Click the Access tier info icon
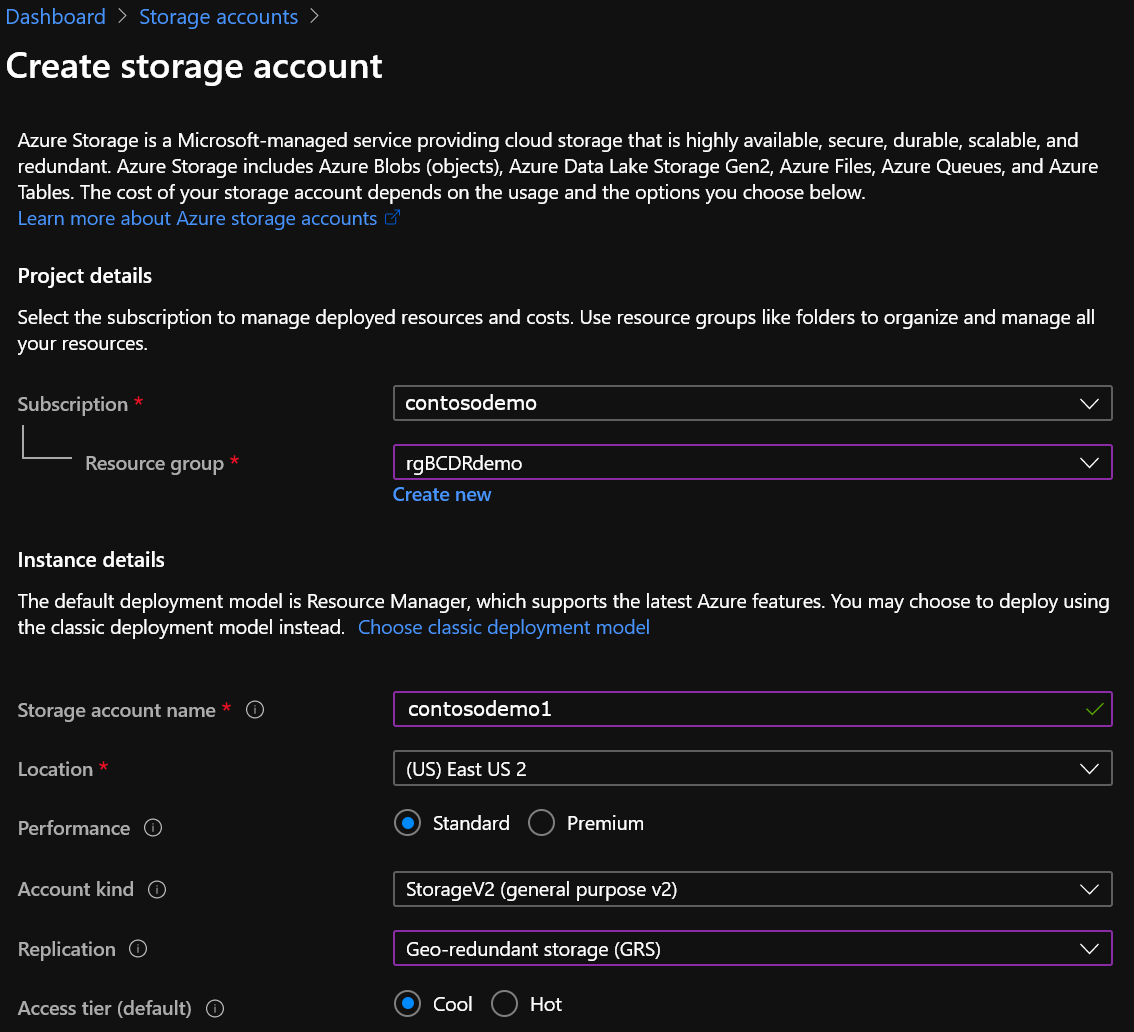This screenshot has height=1032, width=1134. click(214, 1009)
